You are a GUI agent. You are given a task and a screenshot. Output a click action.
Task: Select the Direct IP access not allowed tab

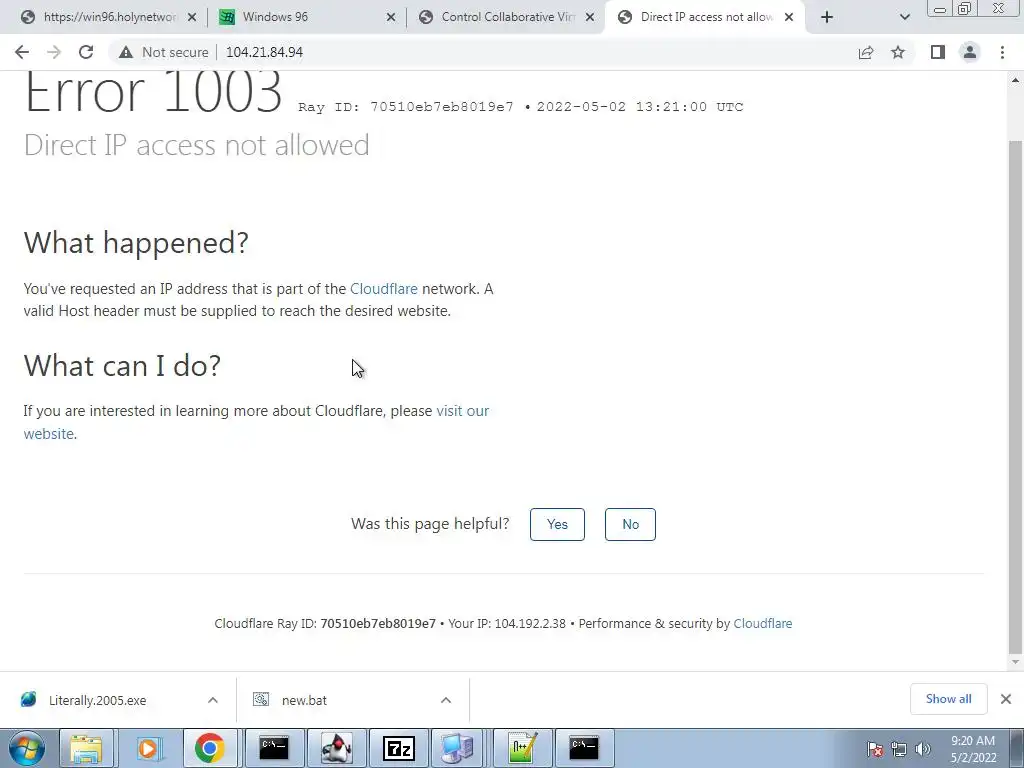(x=706, y=17)
